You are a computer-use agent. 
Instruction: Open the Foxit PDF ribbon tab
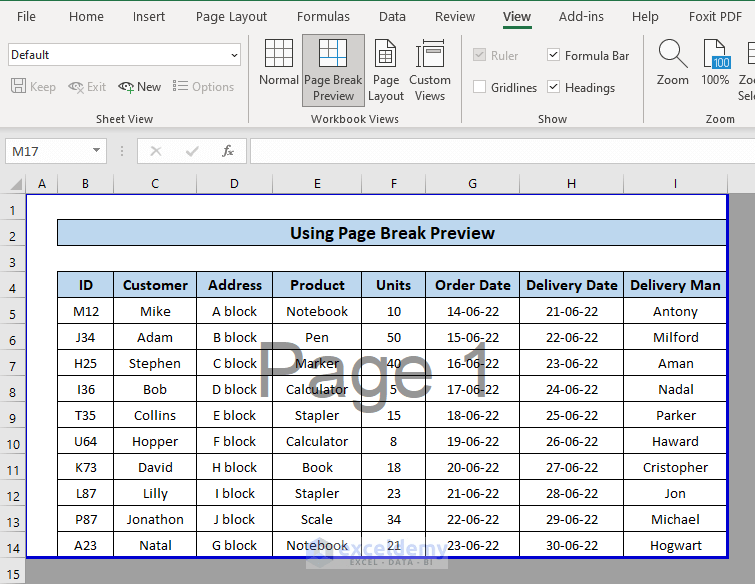tap(715, 16)
